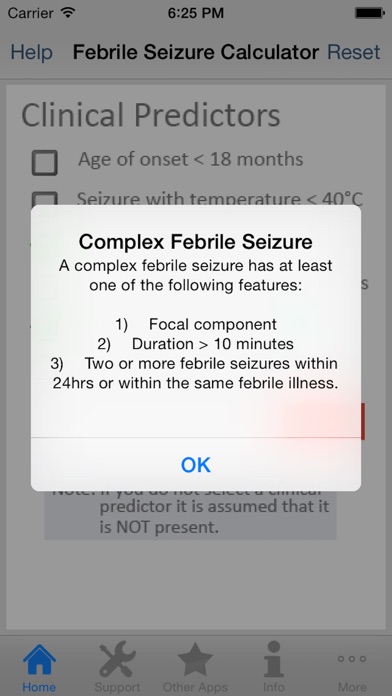
Task: Tap the More three-dots icon
Action: click(352, 659)
